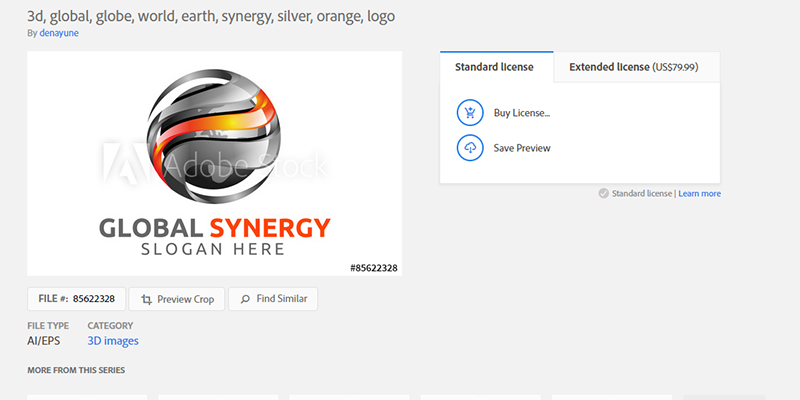The height and width of the screenshot is (400, 800).
Task: Open the 3D images category
Action: (x=113, y=341)
